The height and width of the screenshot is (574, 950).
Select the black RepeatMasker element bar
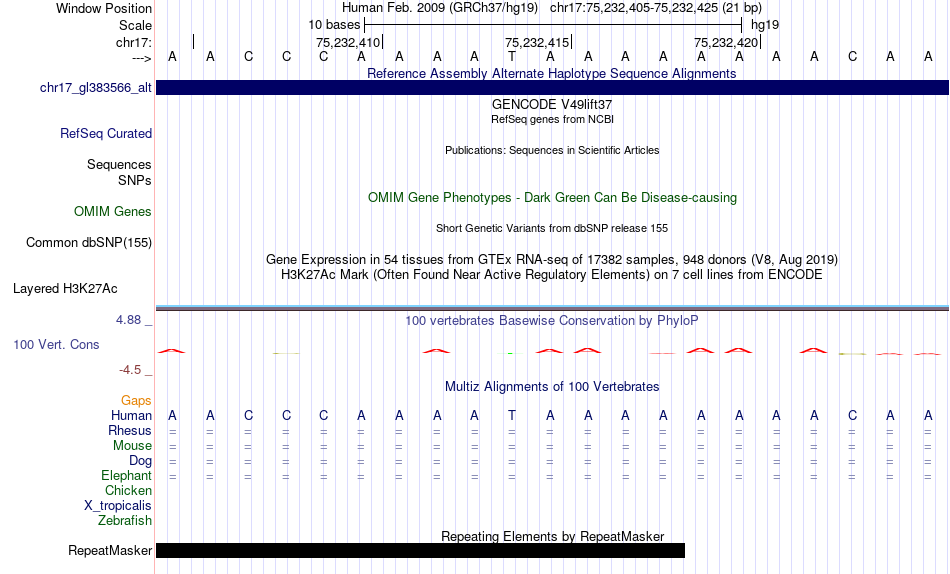pyautogui.click(x=420, y=550)
